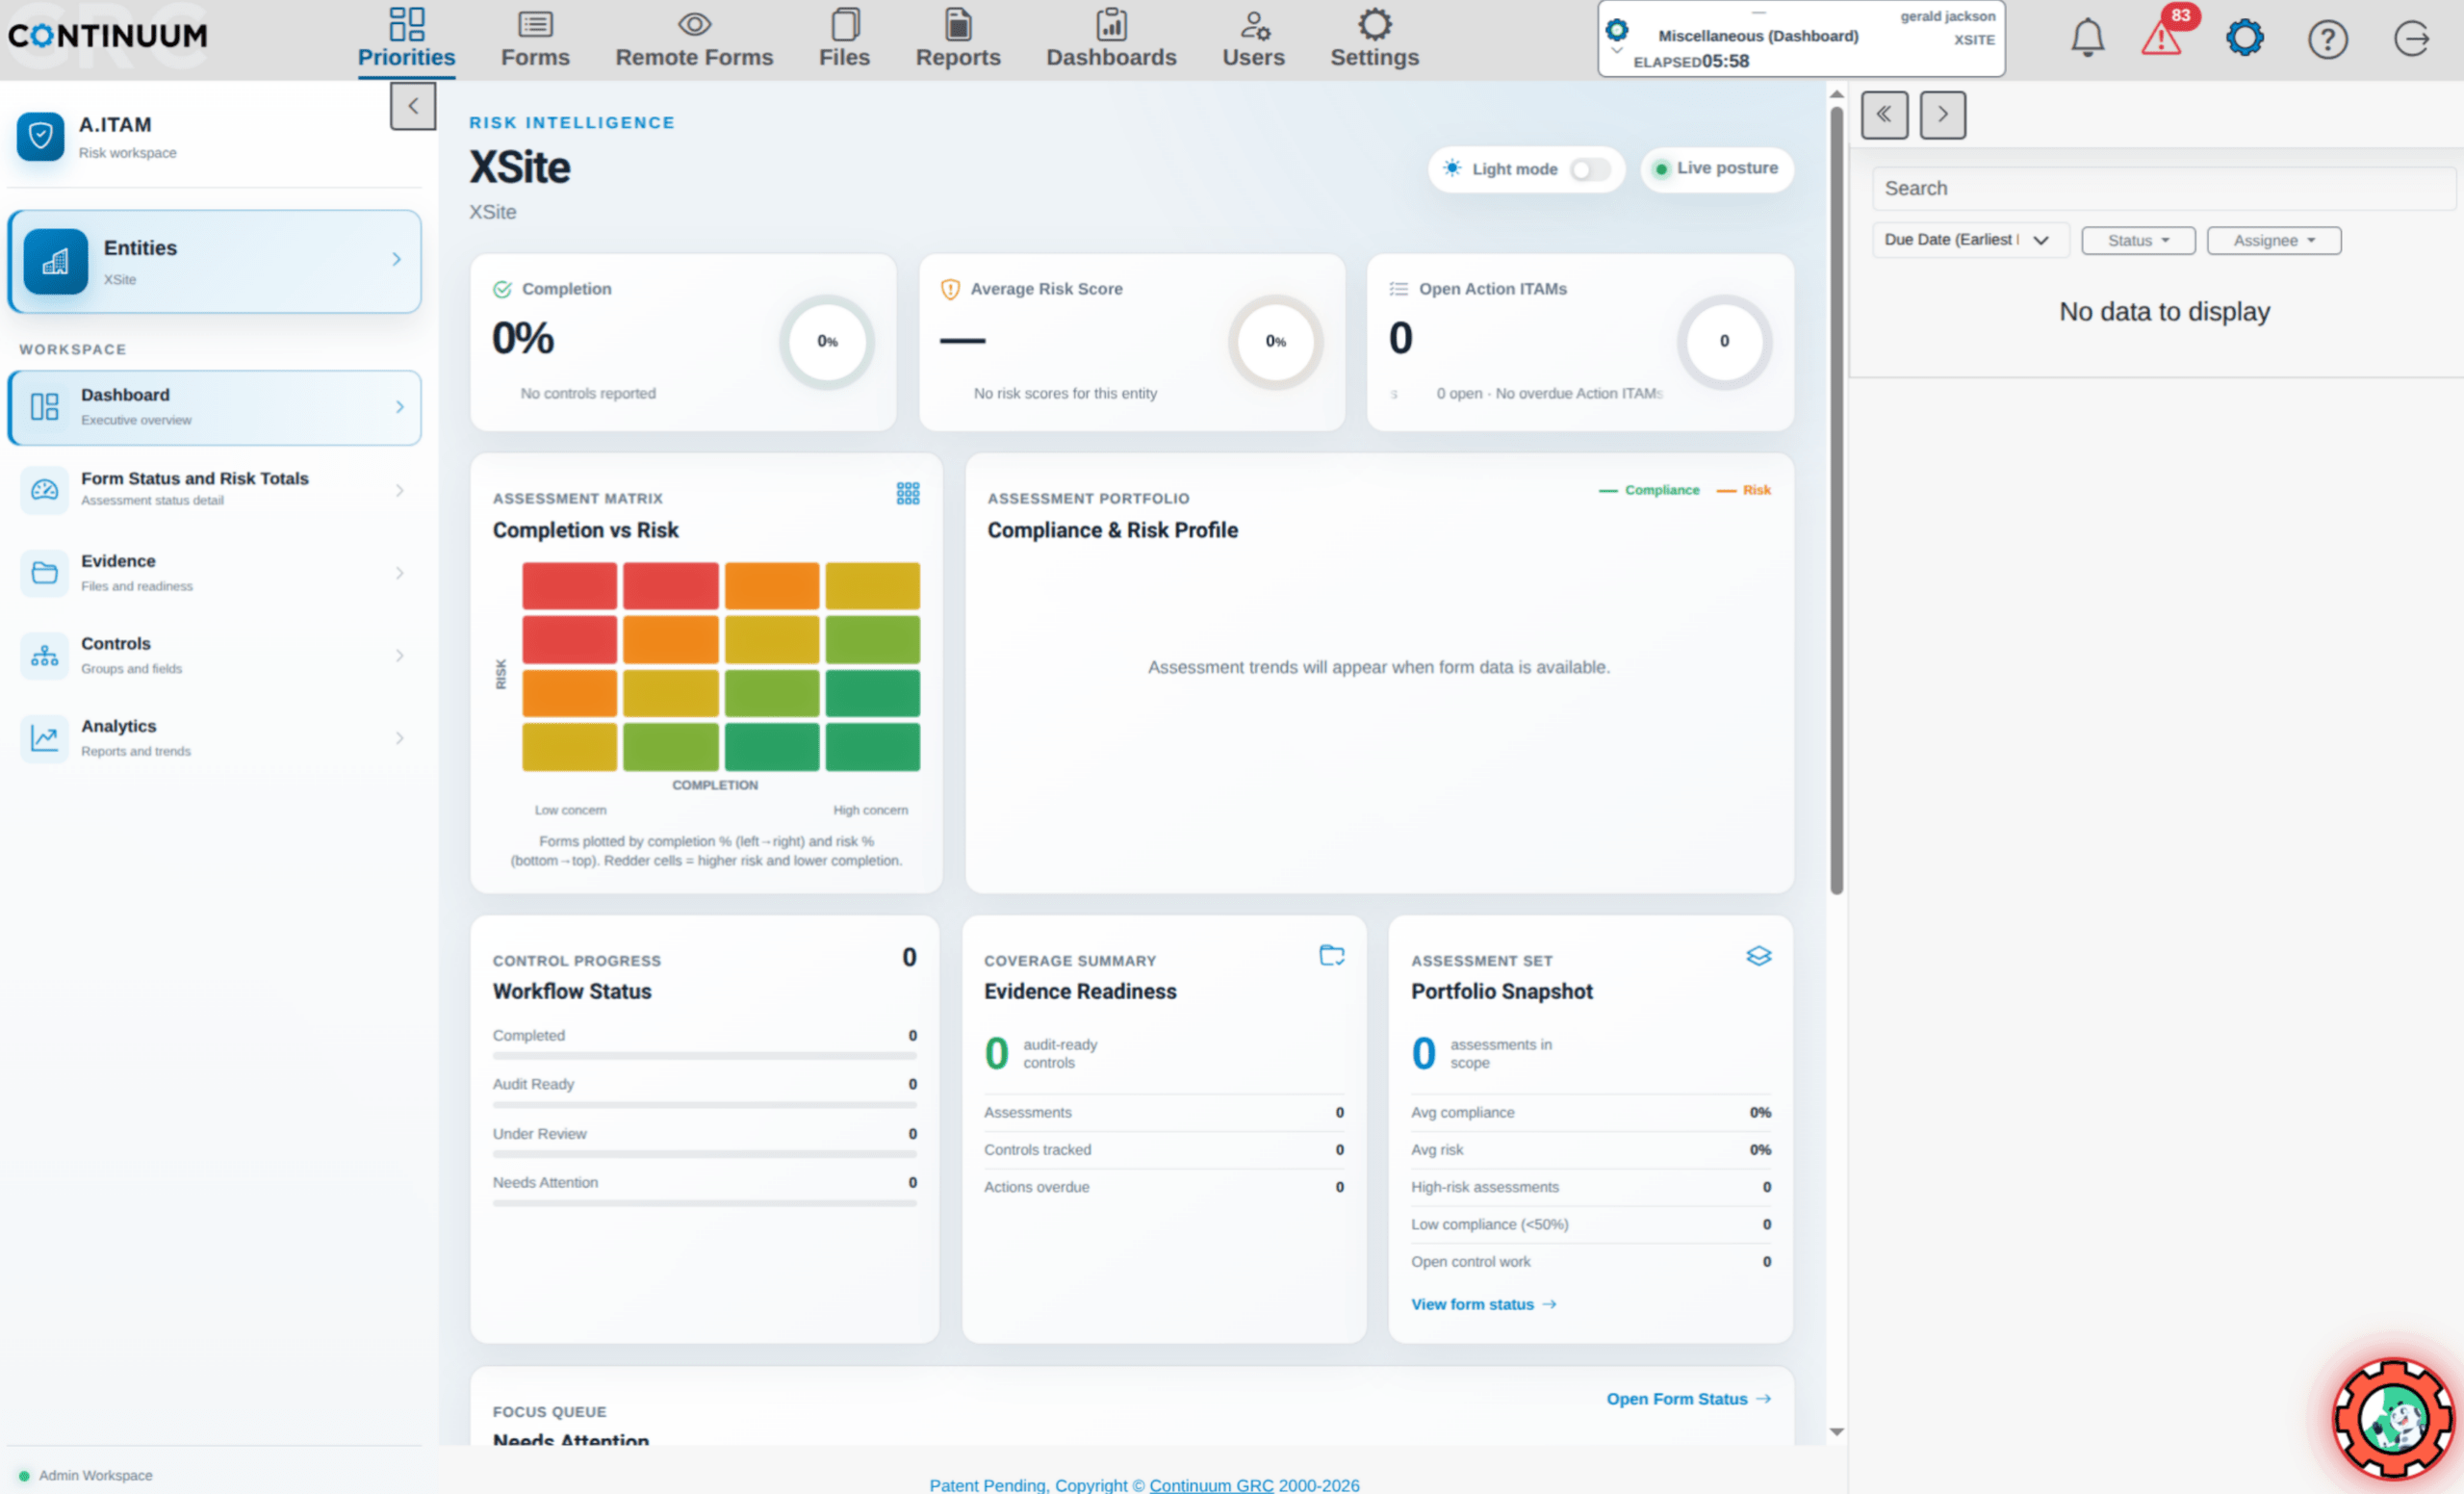
Task: Open the help question mark icon
Action: point(2327,39)
